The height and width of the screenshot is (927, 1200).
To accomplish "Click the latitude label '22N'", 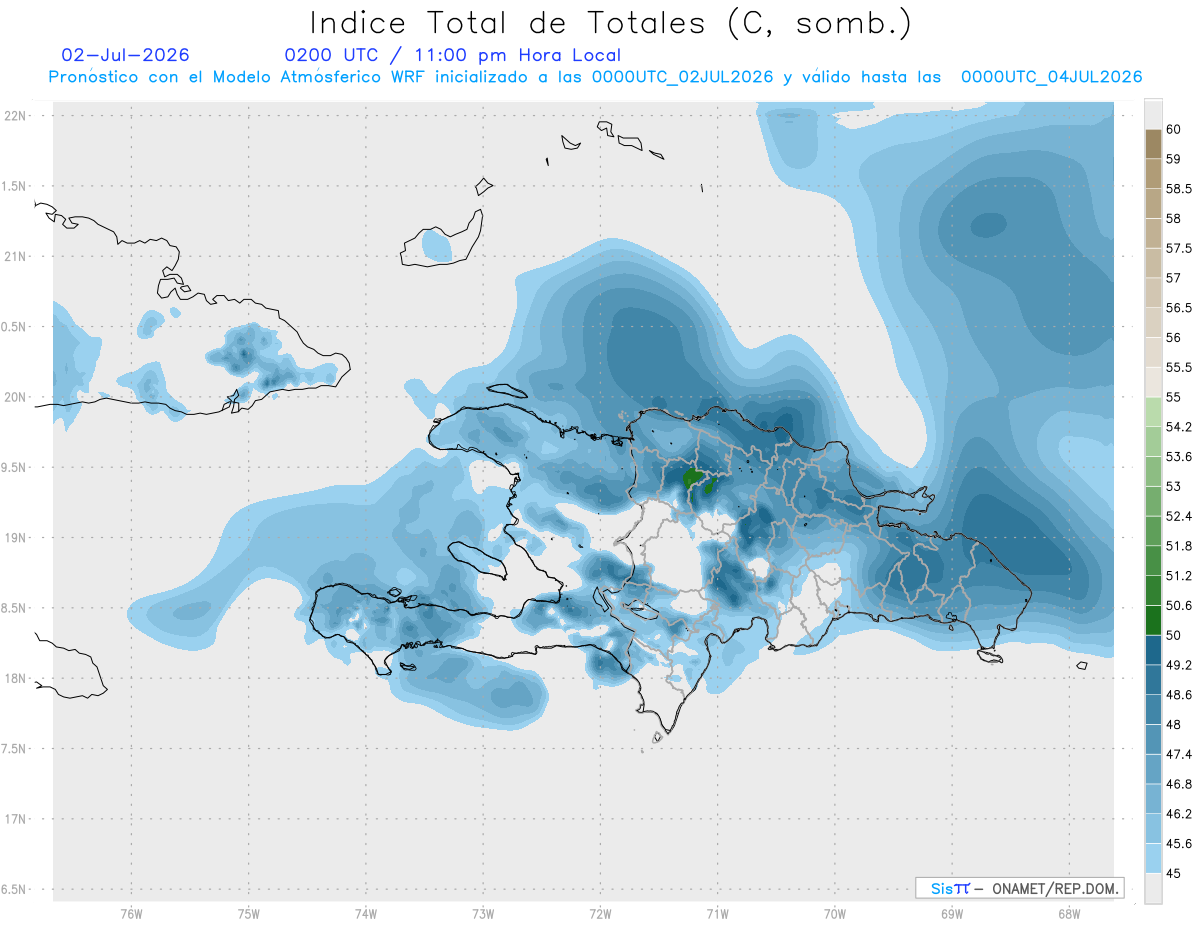I will 14,116.
